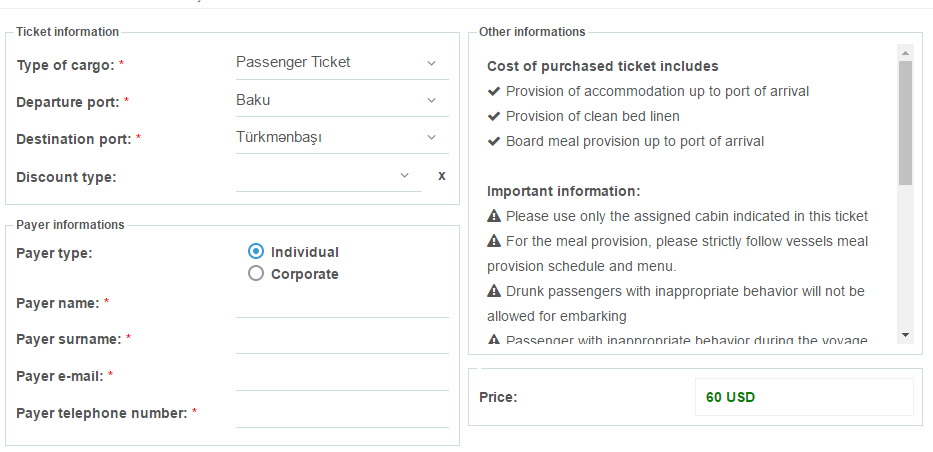Click the checkmark icon beside clean bed linen
933x452 pixels.
tap(493, 117)
